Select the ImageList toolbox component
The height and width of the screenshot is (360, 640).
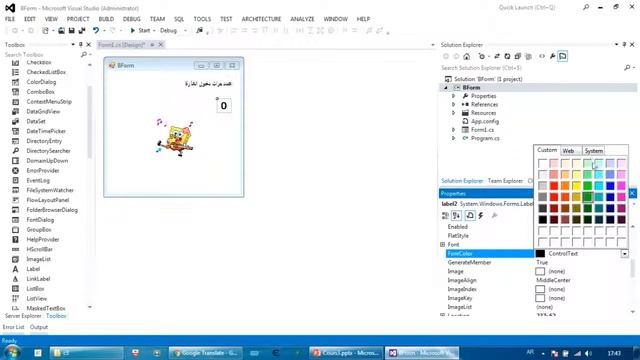[x=38, y=259]
